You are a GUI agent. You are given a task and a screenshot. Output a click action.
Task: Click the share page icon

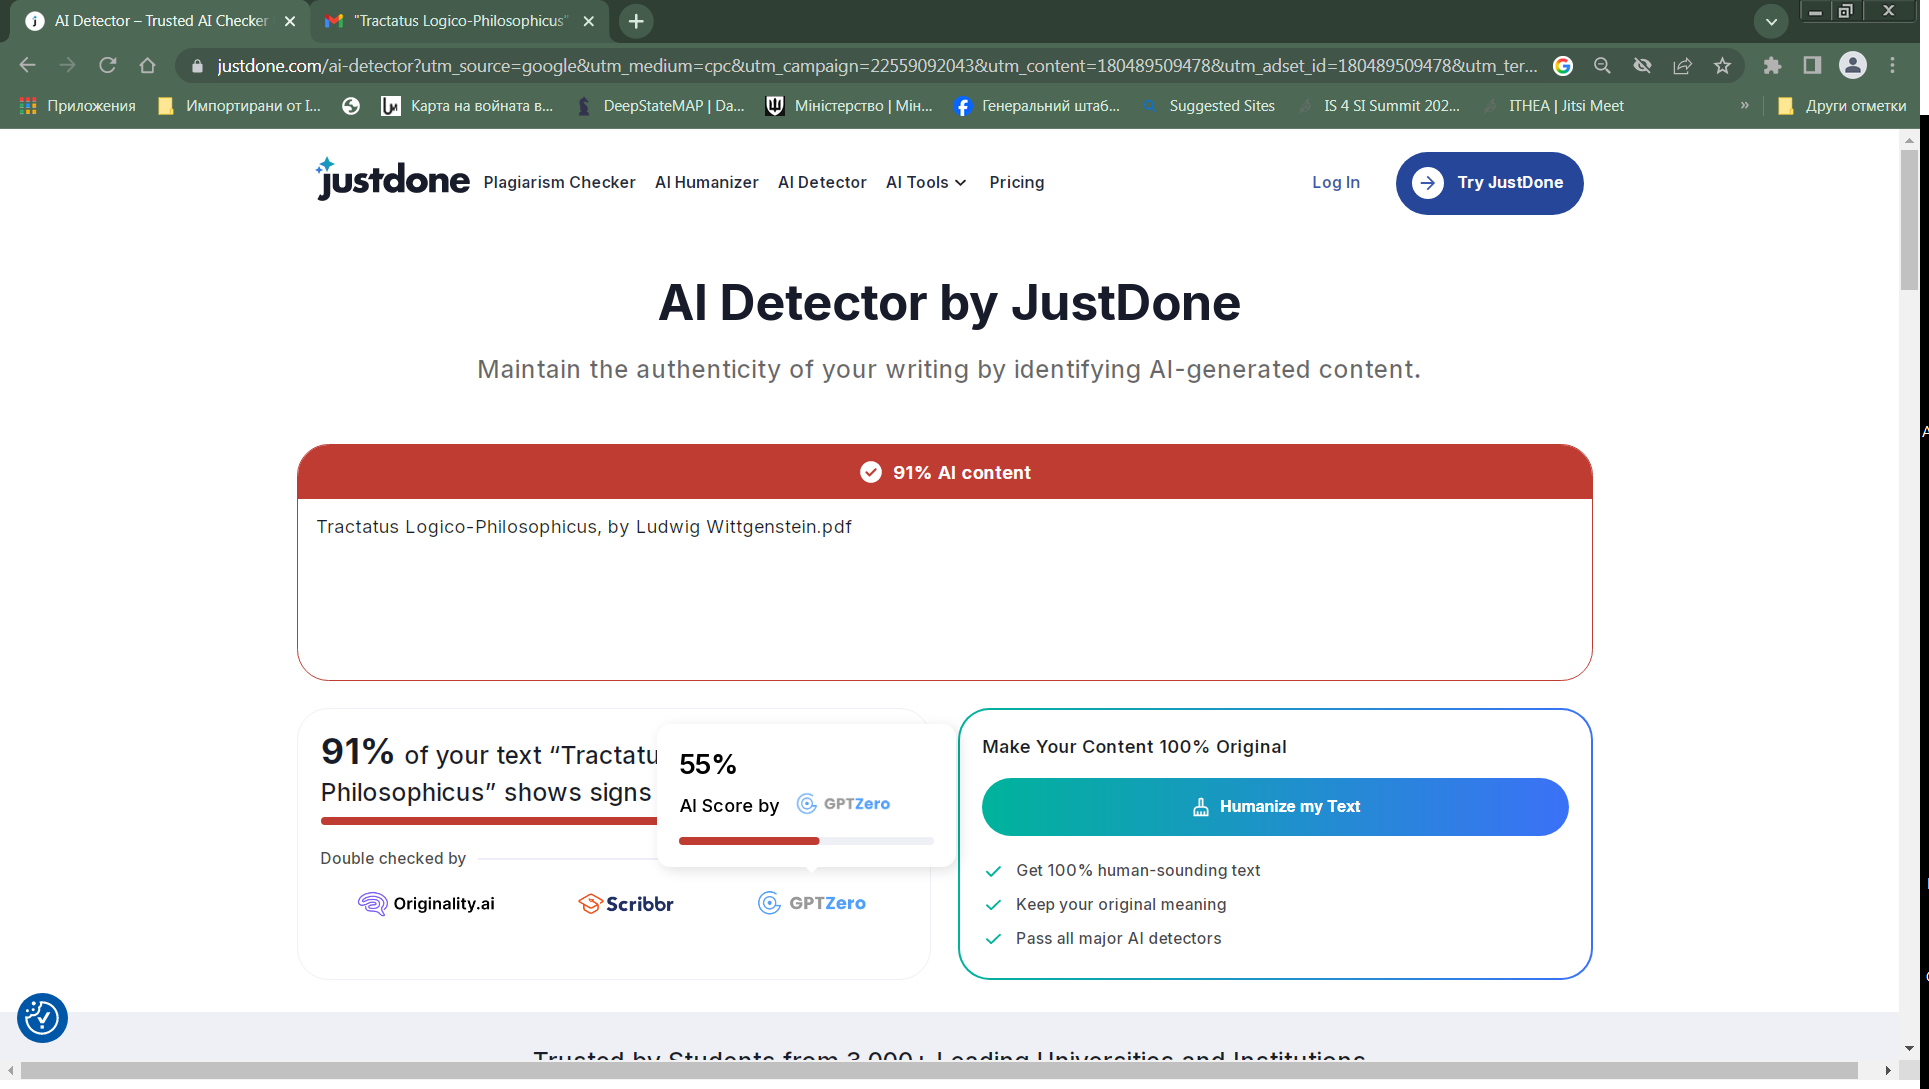[1682, 66]
